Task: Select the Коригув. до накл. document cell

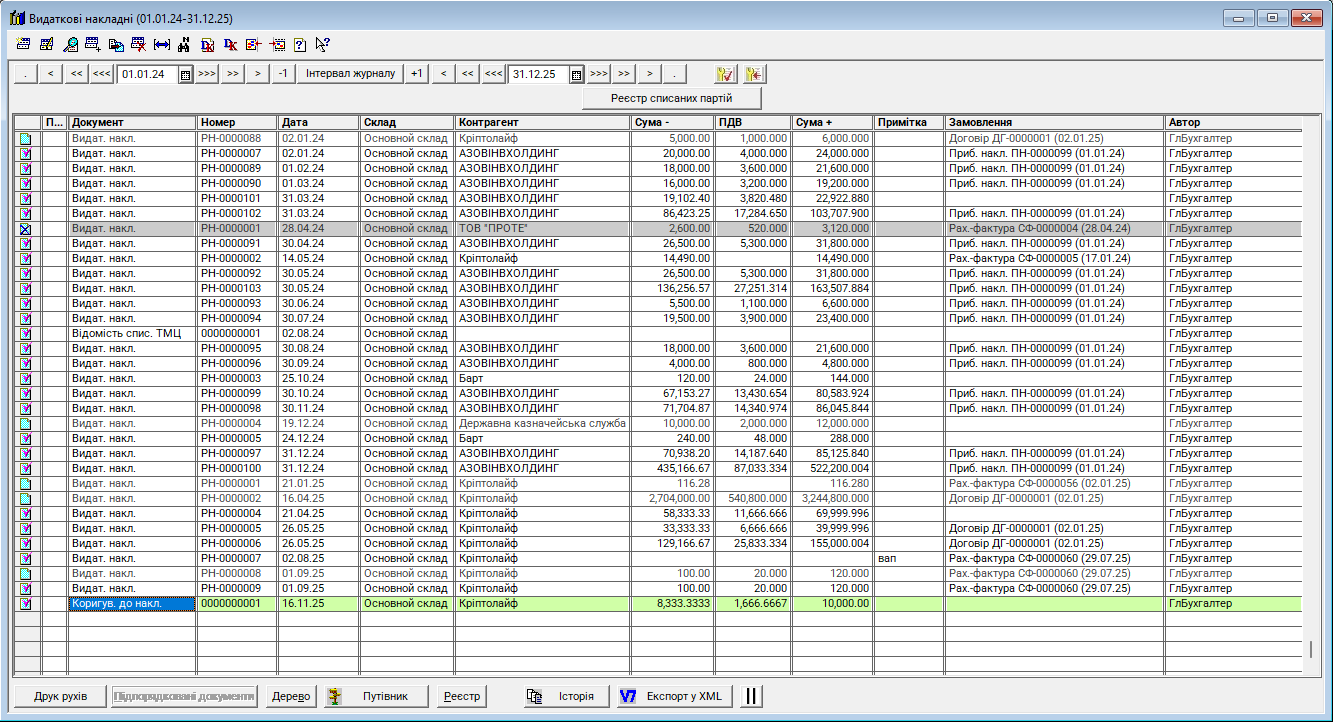Action: (x=131, y=604)
